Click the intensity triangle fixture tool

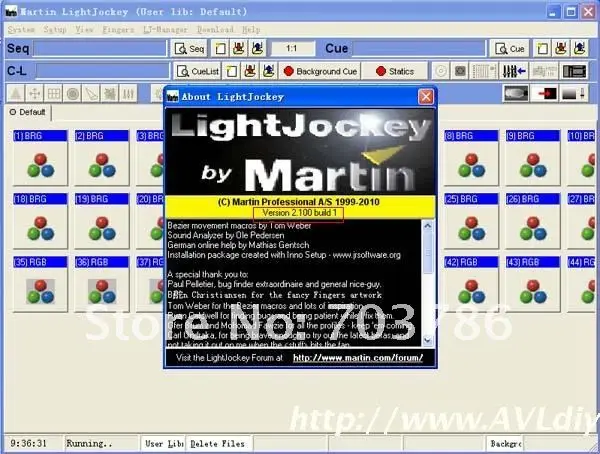[x=16, y=93]
